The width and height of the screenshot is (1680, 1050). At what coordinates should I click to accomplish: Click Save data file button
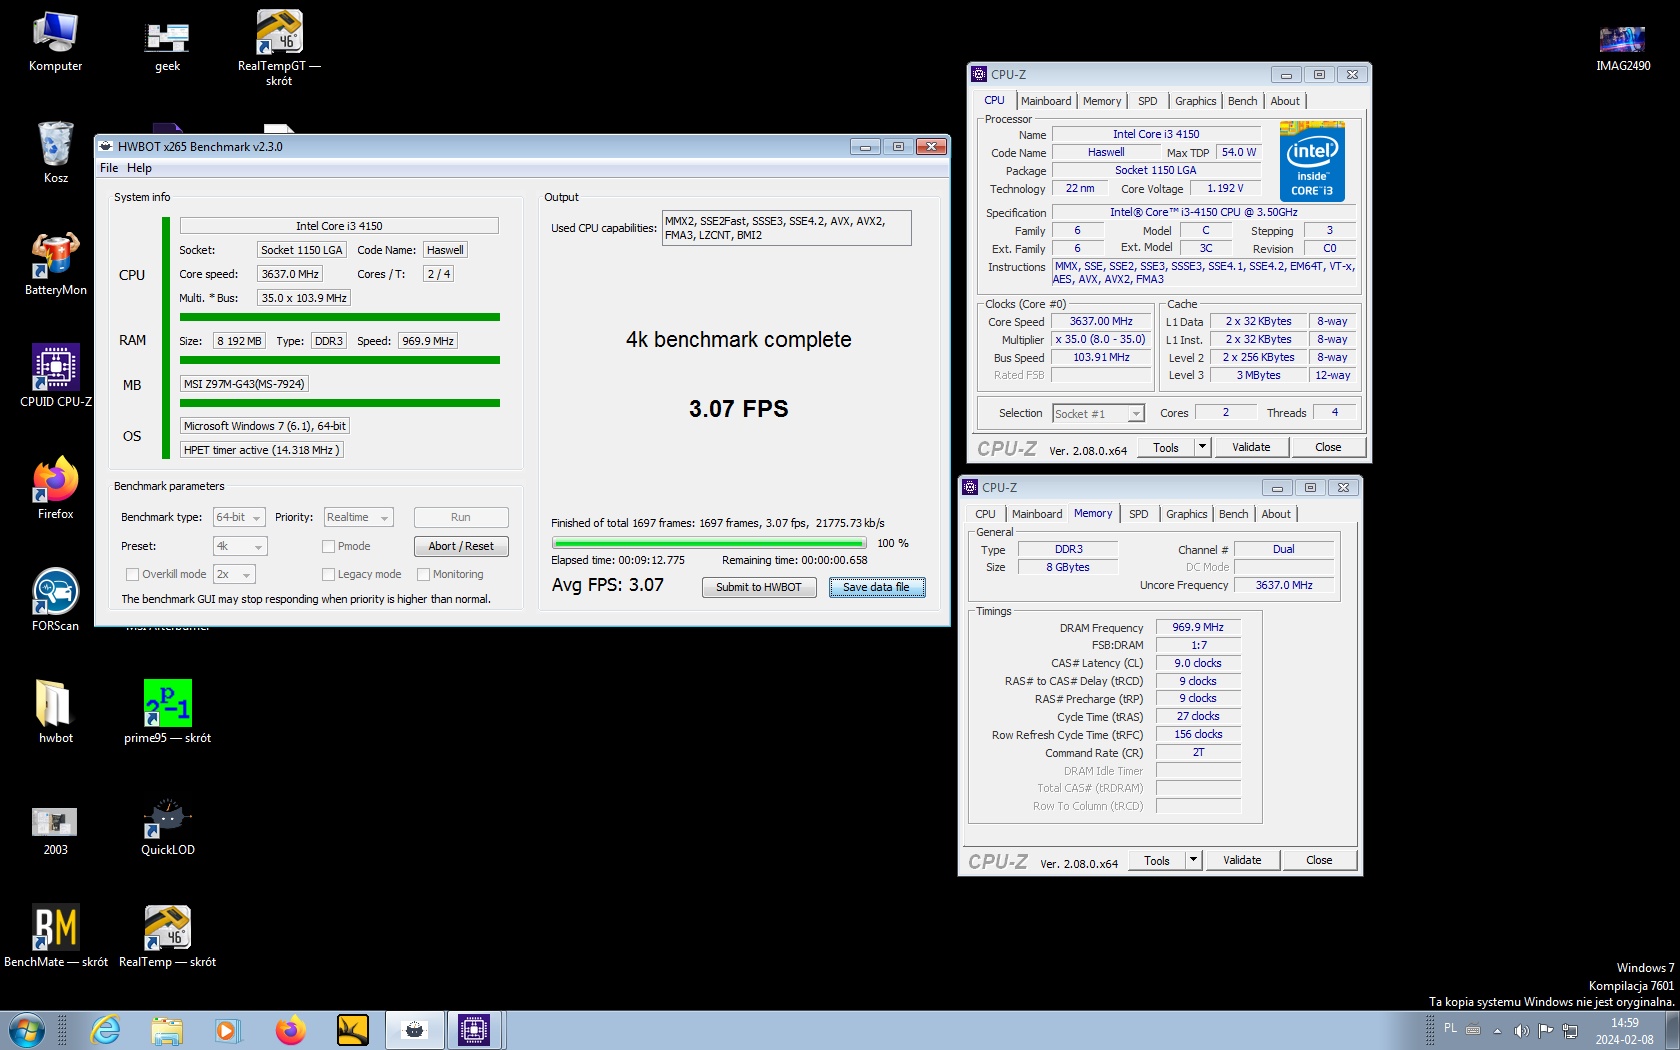coord(877,587)
